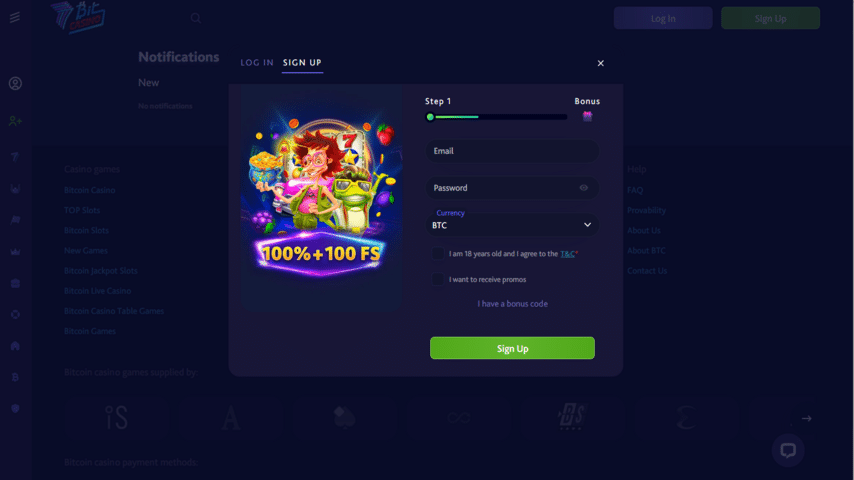Click the add-user sidebar icon
Viewport: 854px width, 480px height.
pyautogui.click(x=15, y=121)
